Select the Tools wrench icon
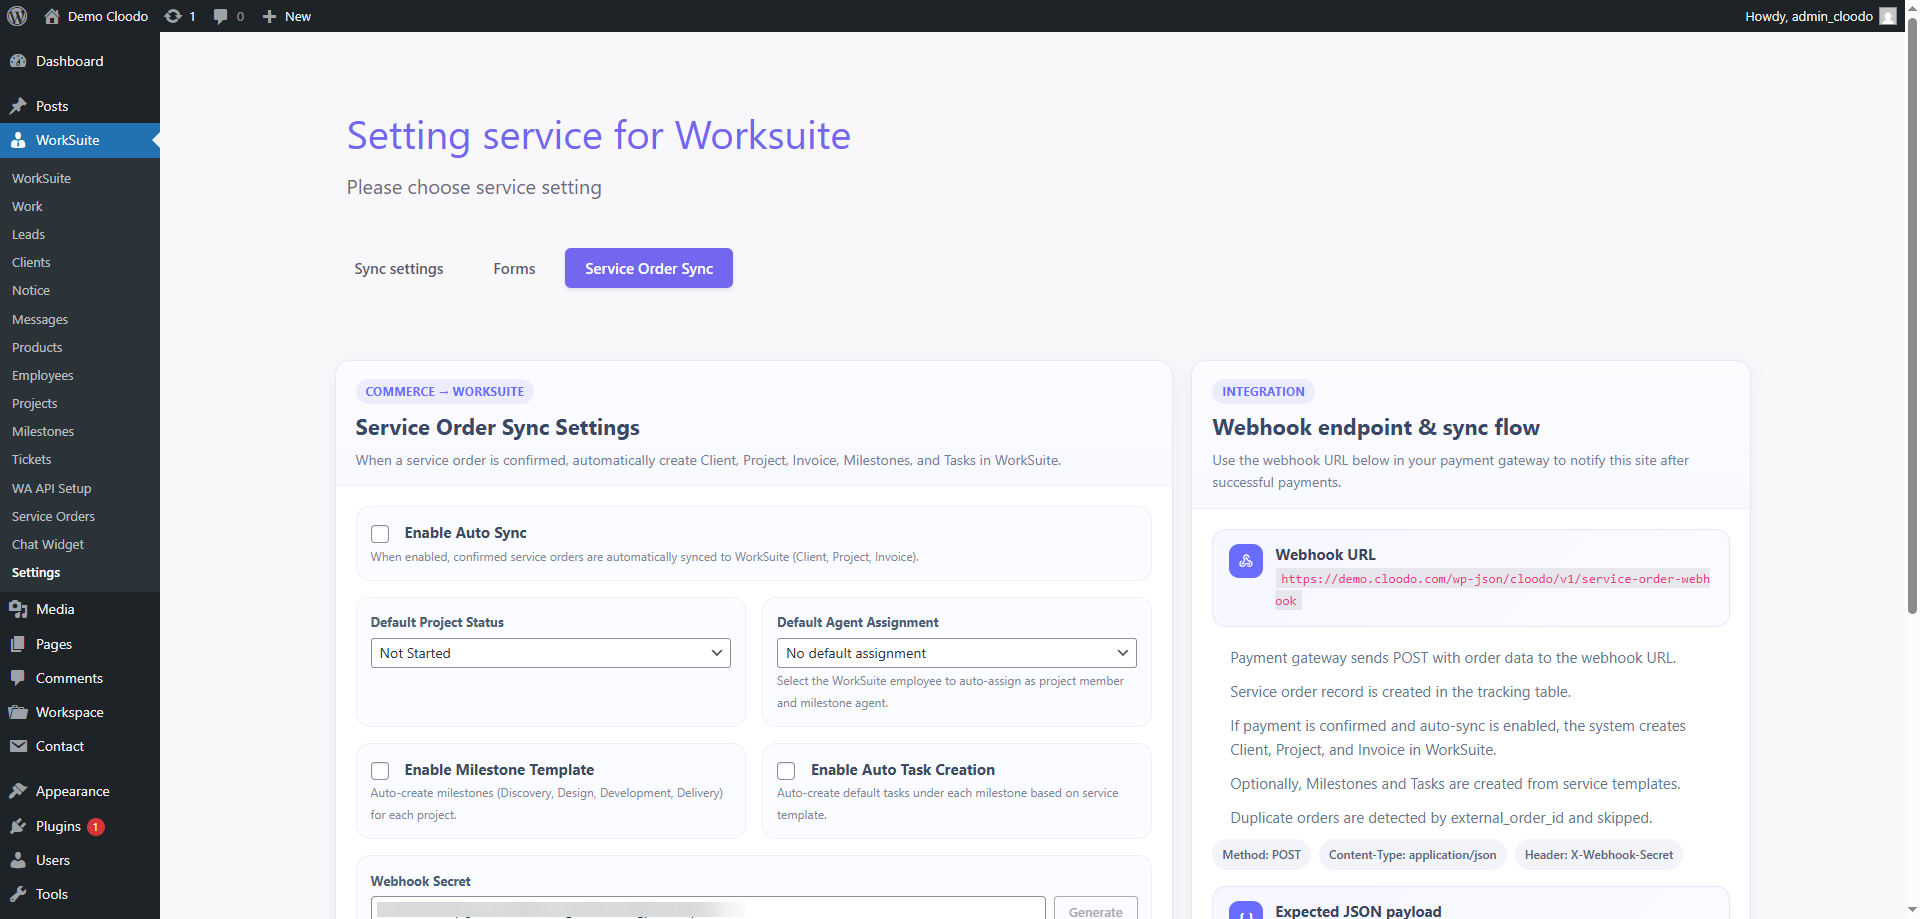 19,894
